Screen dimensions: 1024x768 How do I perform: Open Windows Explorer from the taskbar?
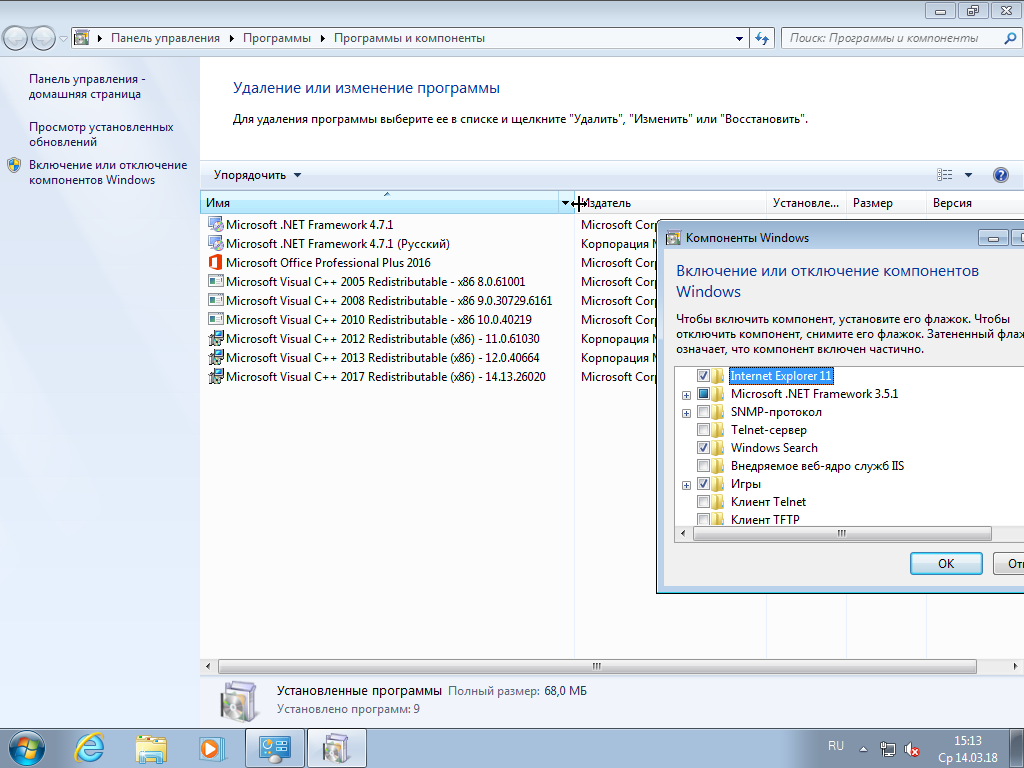151,748
